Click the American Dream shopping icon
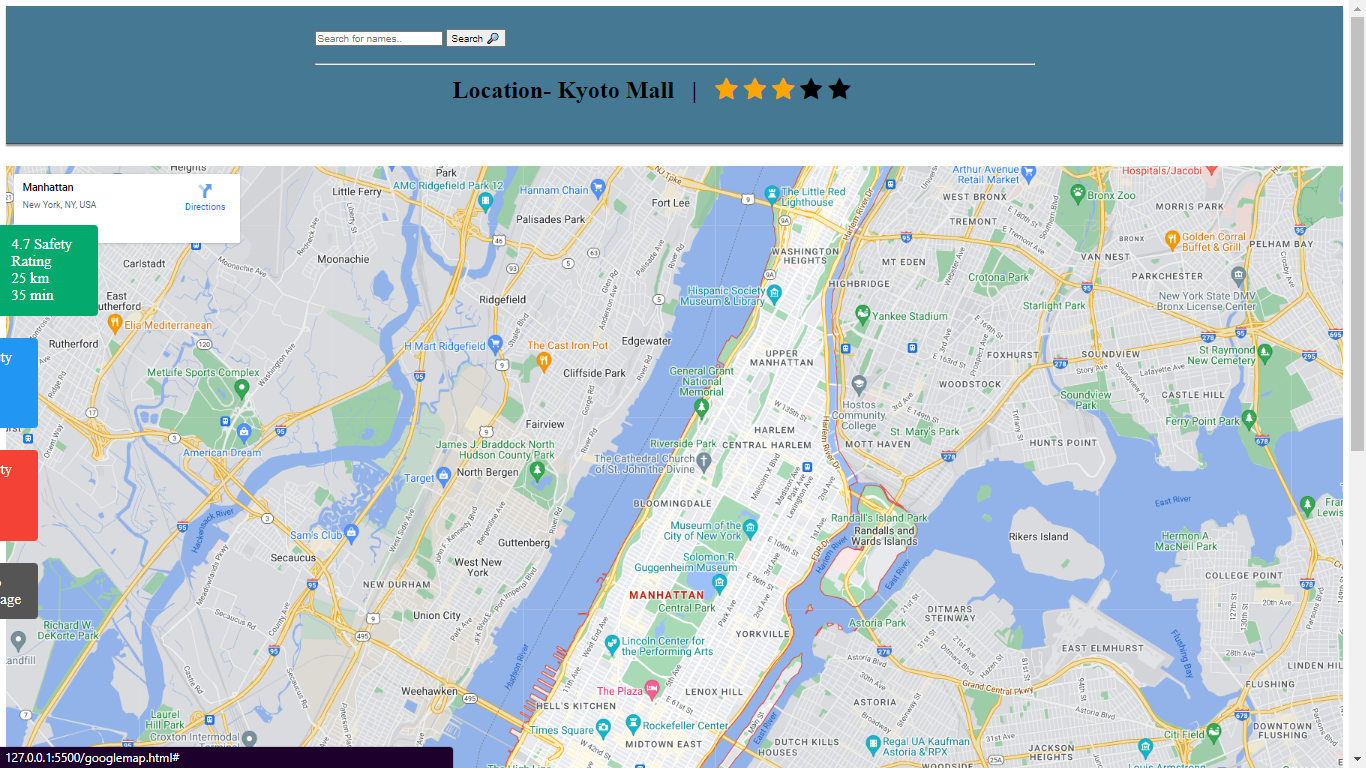1366x768 pixels. [245, 432]
